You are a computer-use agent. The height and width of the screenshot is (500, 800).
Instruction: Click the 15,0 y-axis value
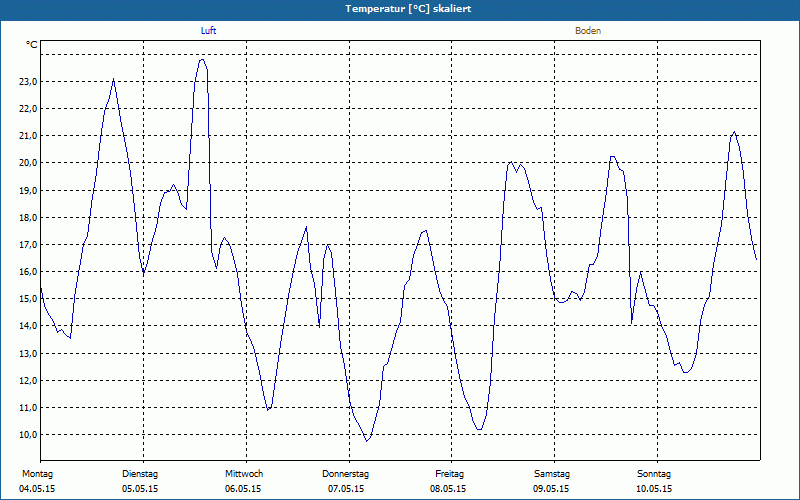[29, 298]
